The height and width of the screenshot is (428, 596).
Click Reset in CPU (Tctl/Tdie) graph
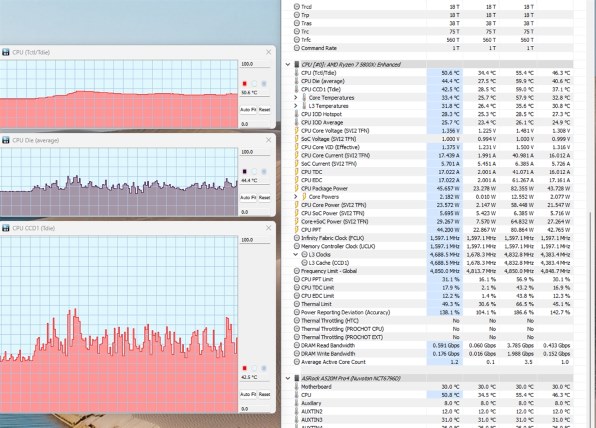coord(265,109)
